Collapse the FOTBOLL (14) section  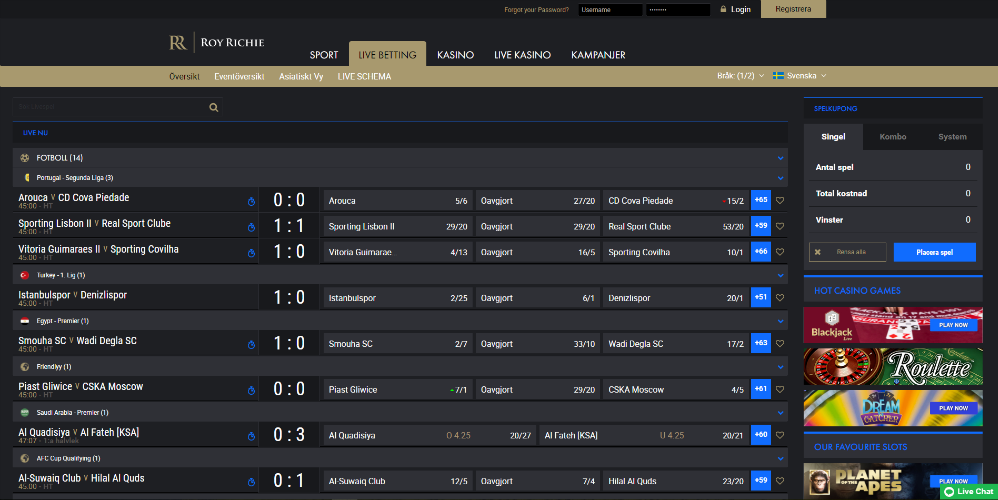(780, 158)
